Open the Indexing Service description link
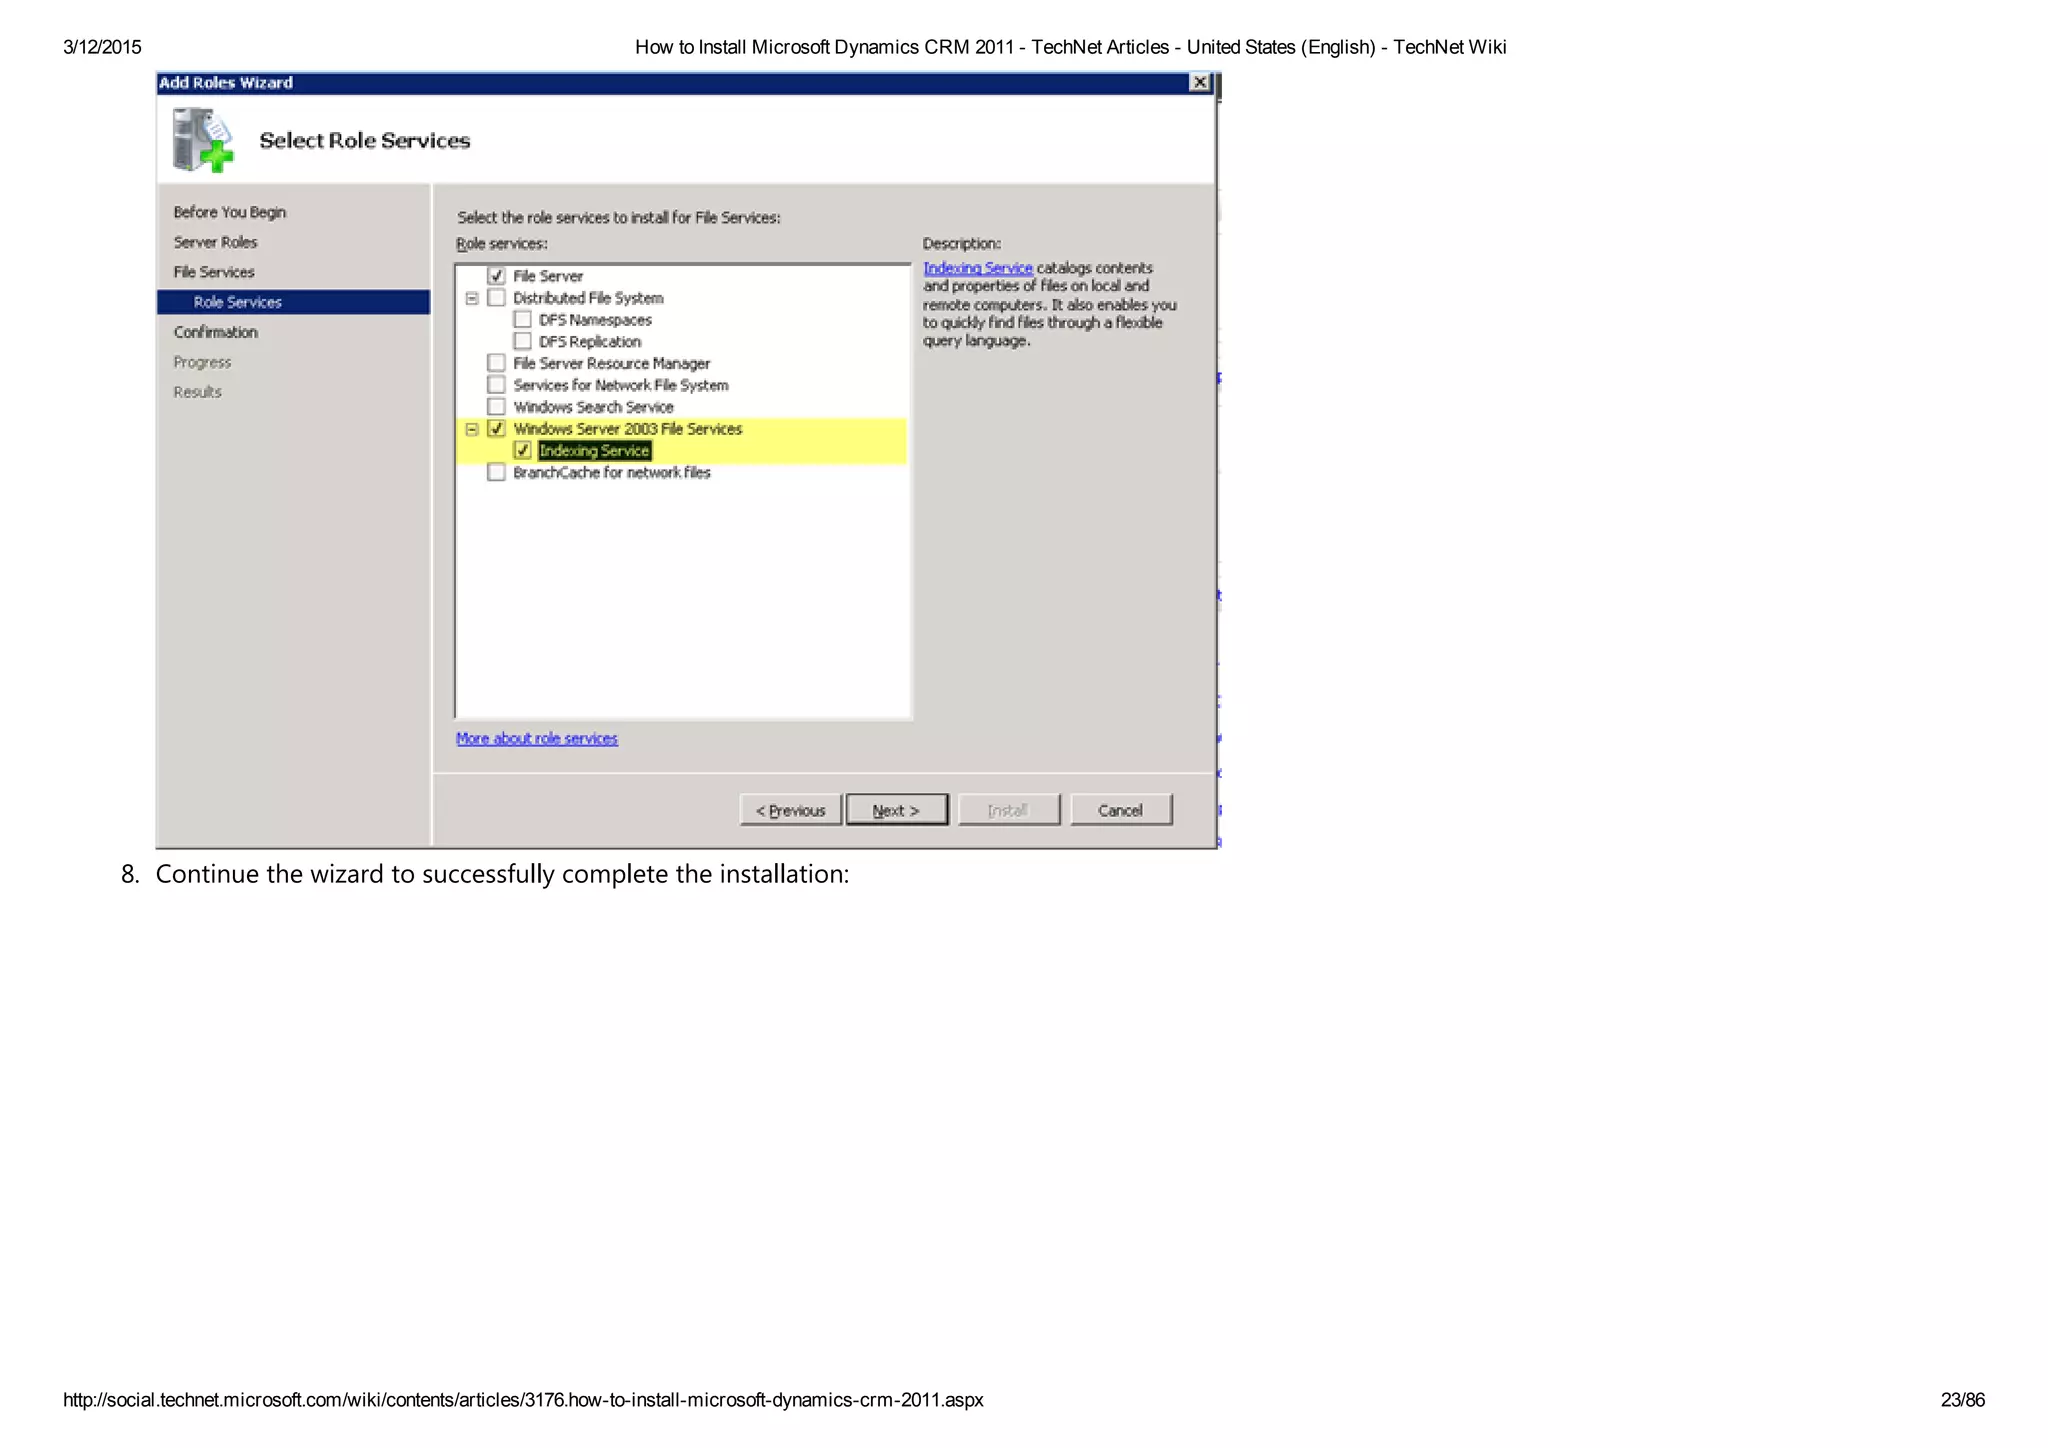The width and height of the screenshot is (2048, 1448). (978, 268)
